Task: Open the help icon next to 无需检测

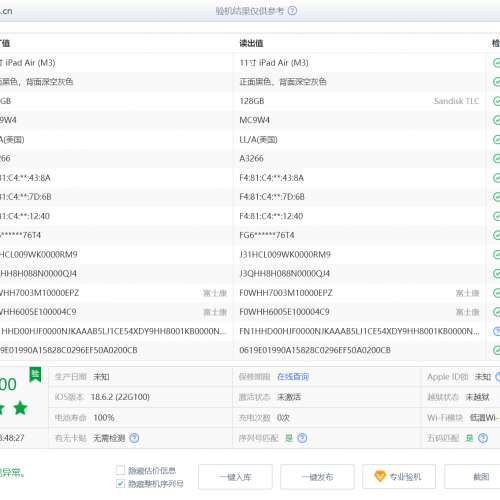Action: point(134,438)
